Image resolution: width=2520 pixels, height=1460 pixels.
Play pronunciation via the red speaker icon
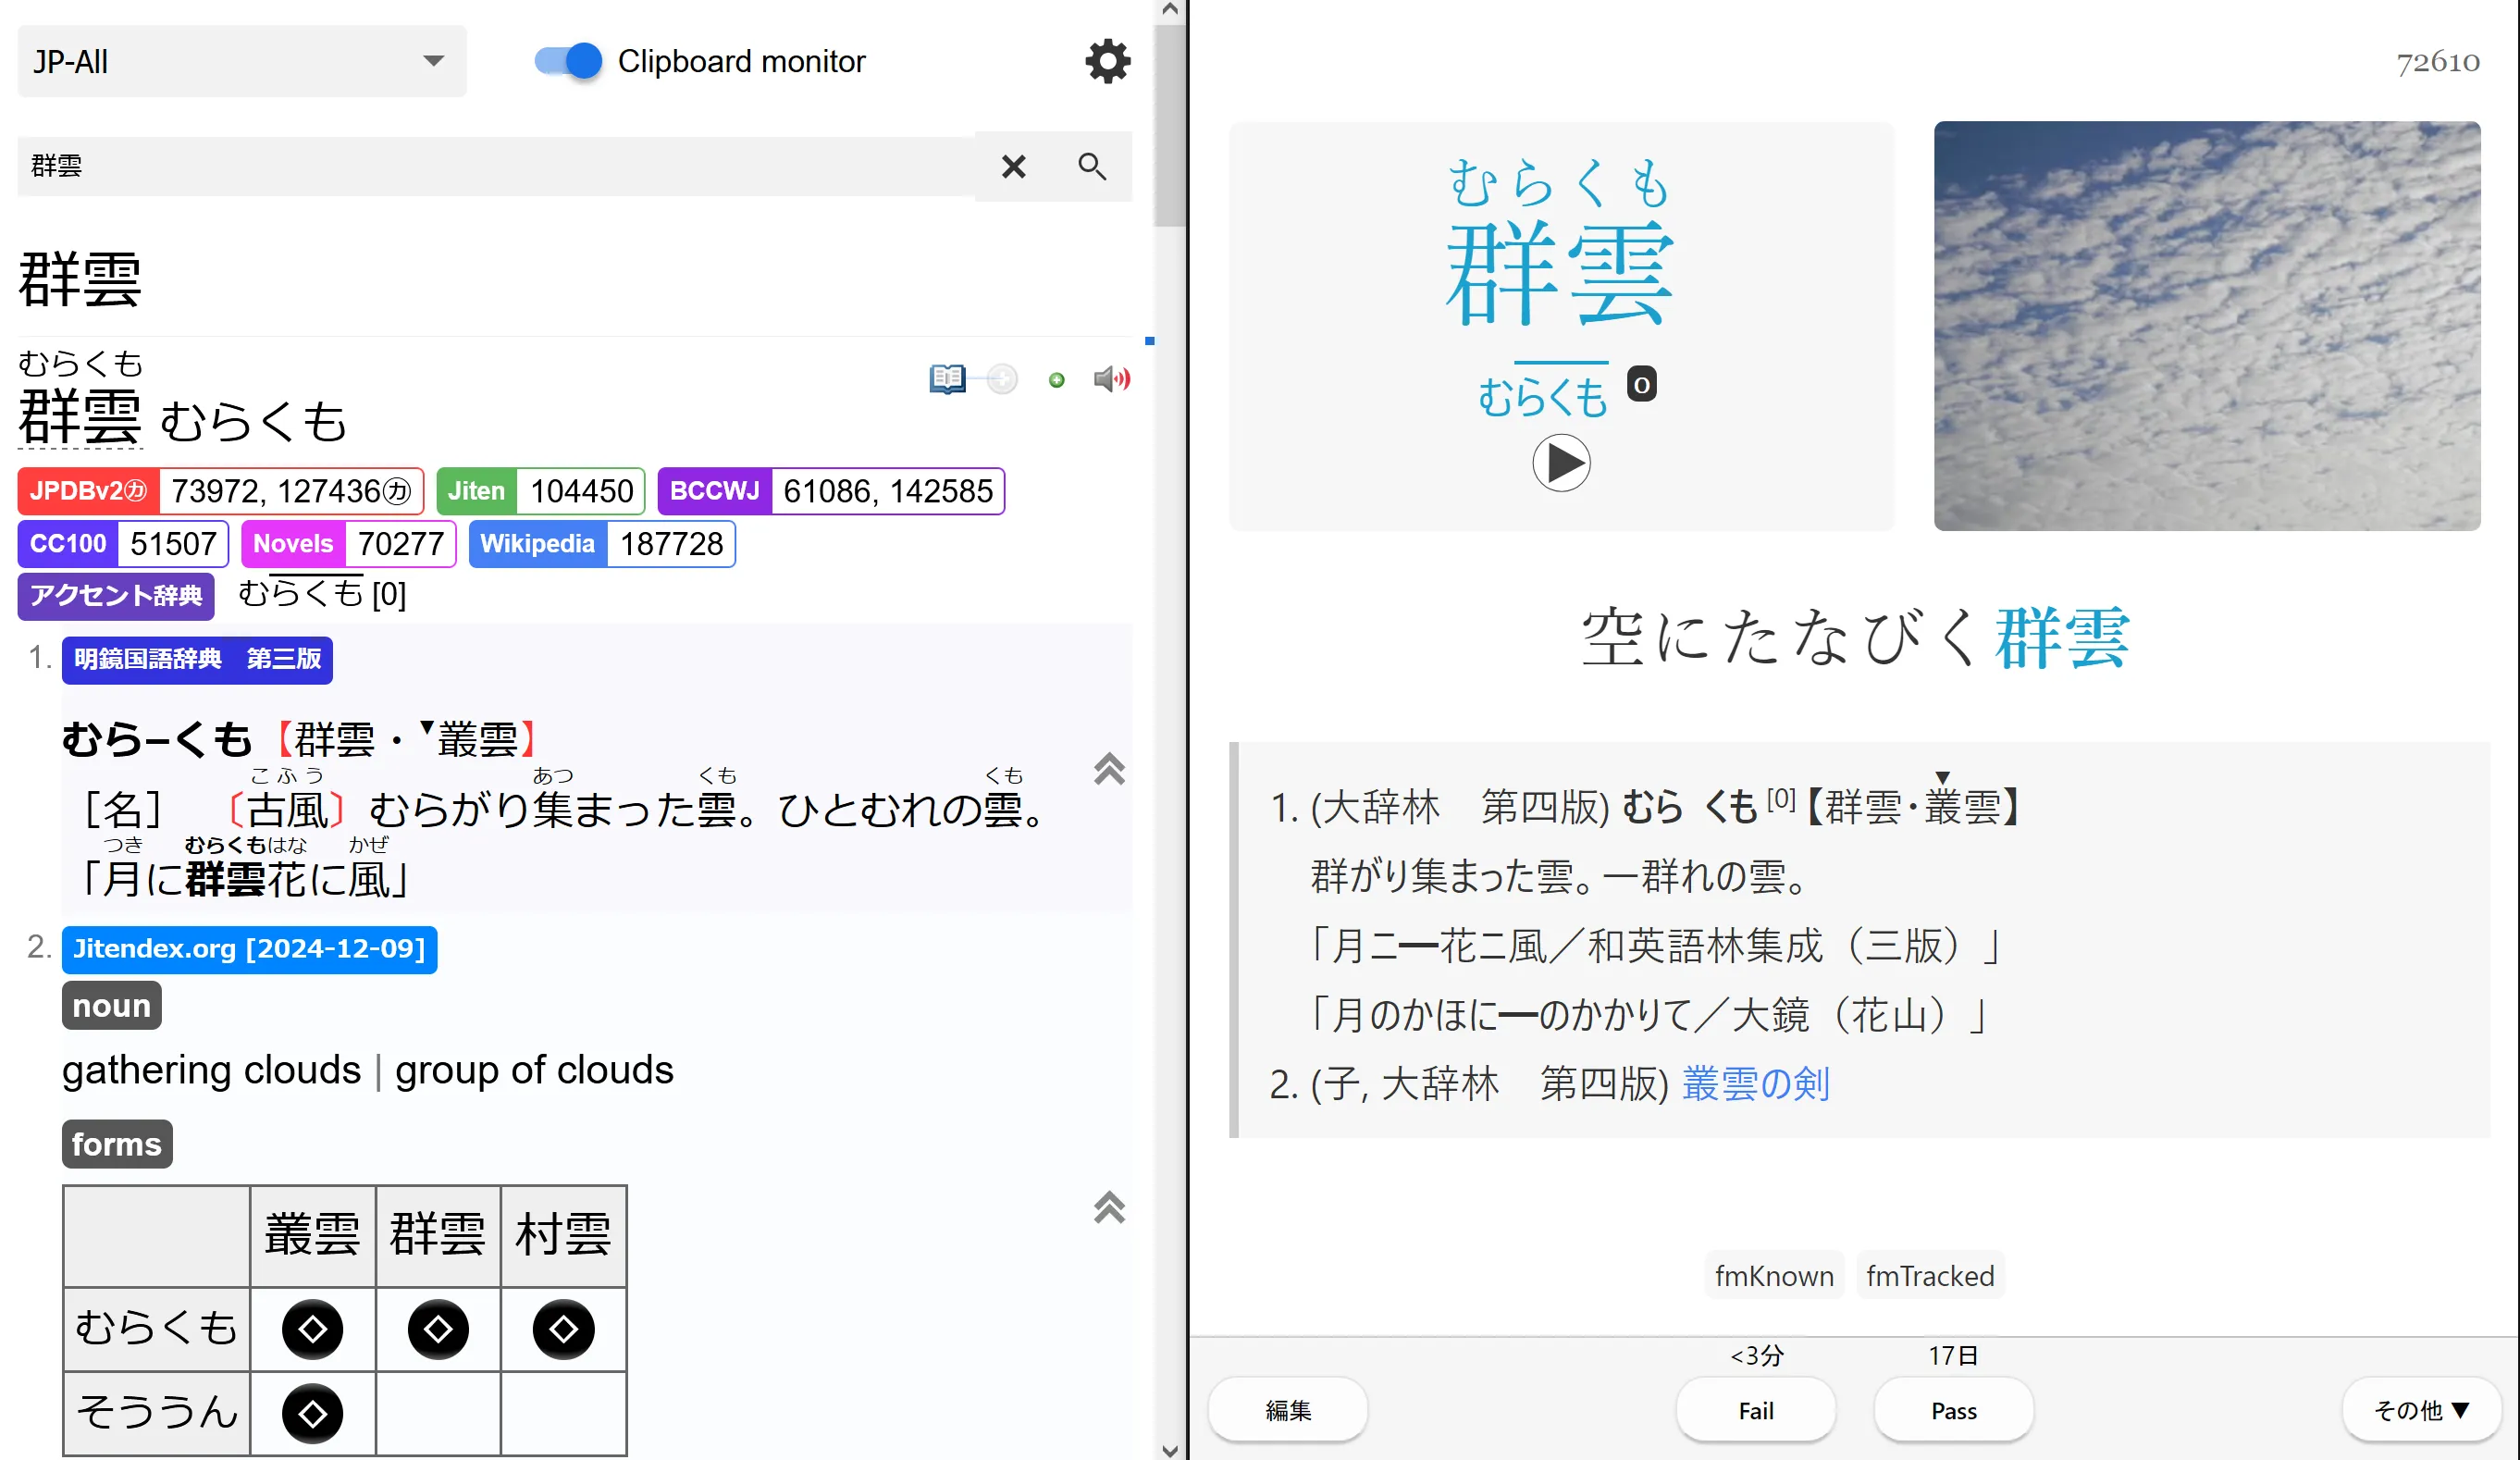(x=1111, y=379)
